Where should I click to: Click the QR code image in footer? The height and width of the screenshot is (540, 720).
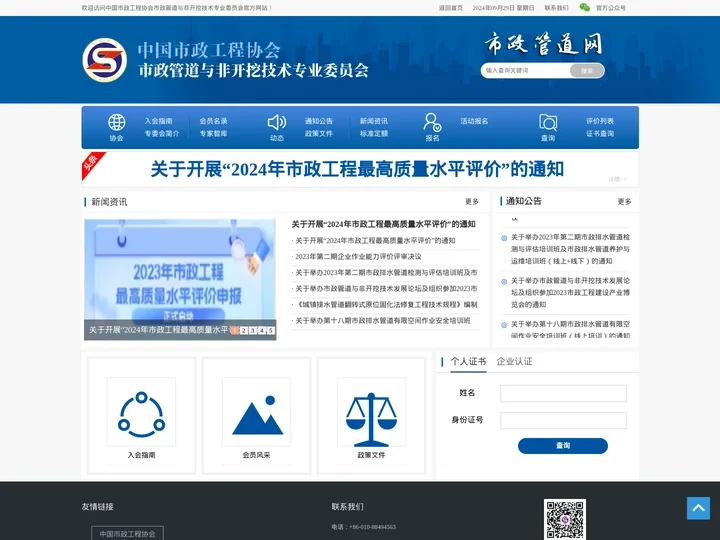[565, 519]
